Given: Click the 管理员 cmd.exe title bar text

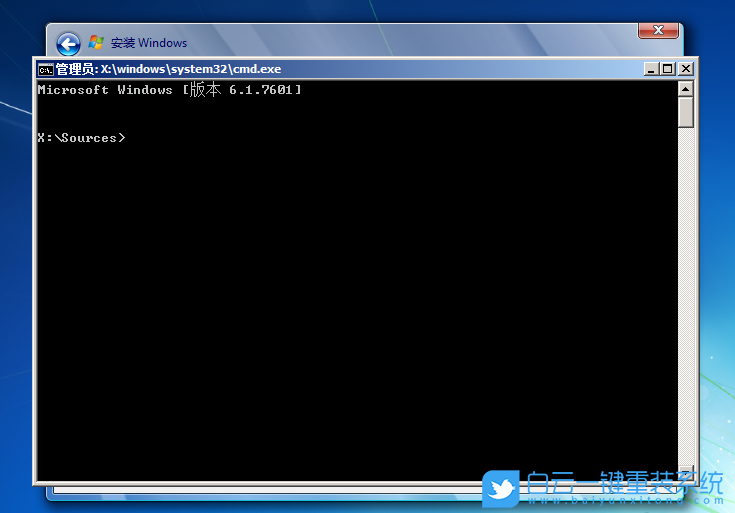Looking at the screenshot, I should [x=168, y=69].
